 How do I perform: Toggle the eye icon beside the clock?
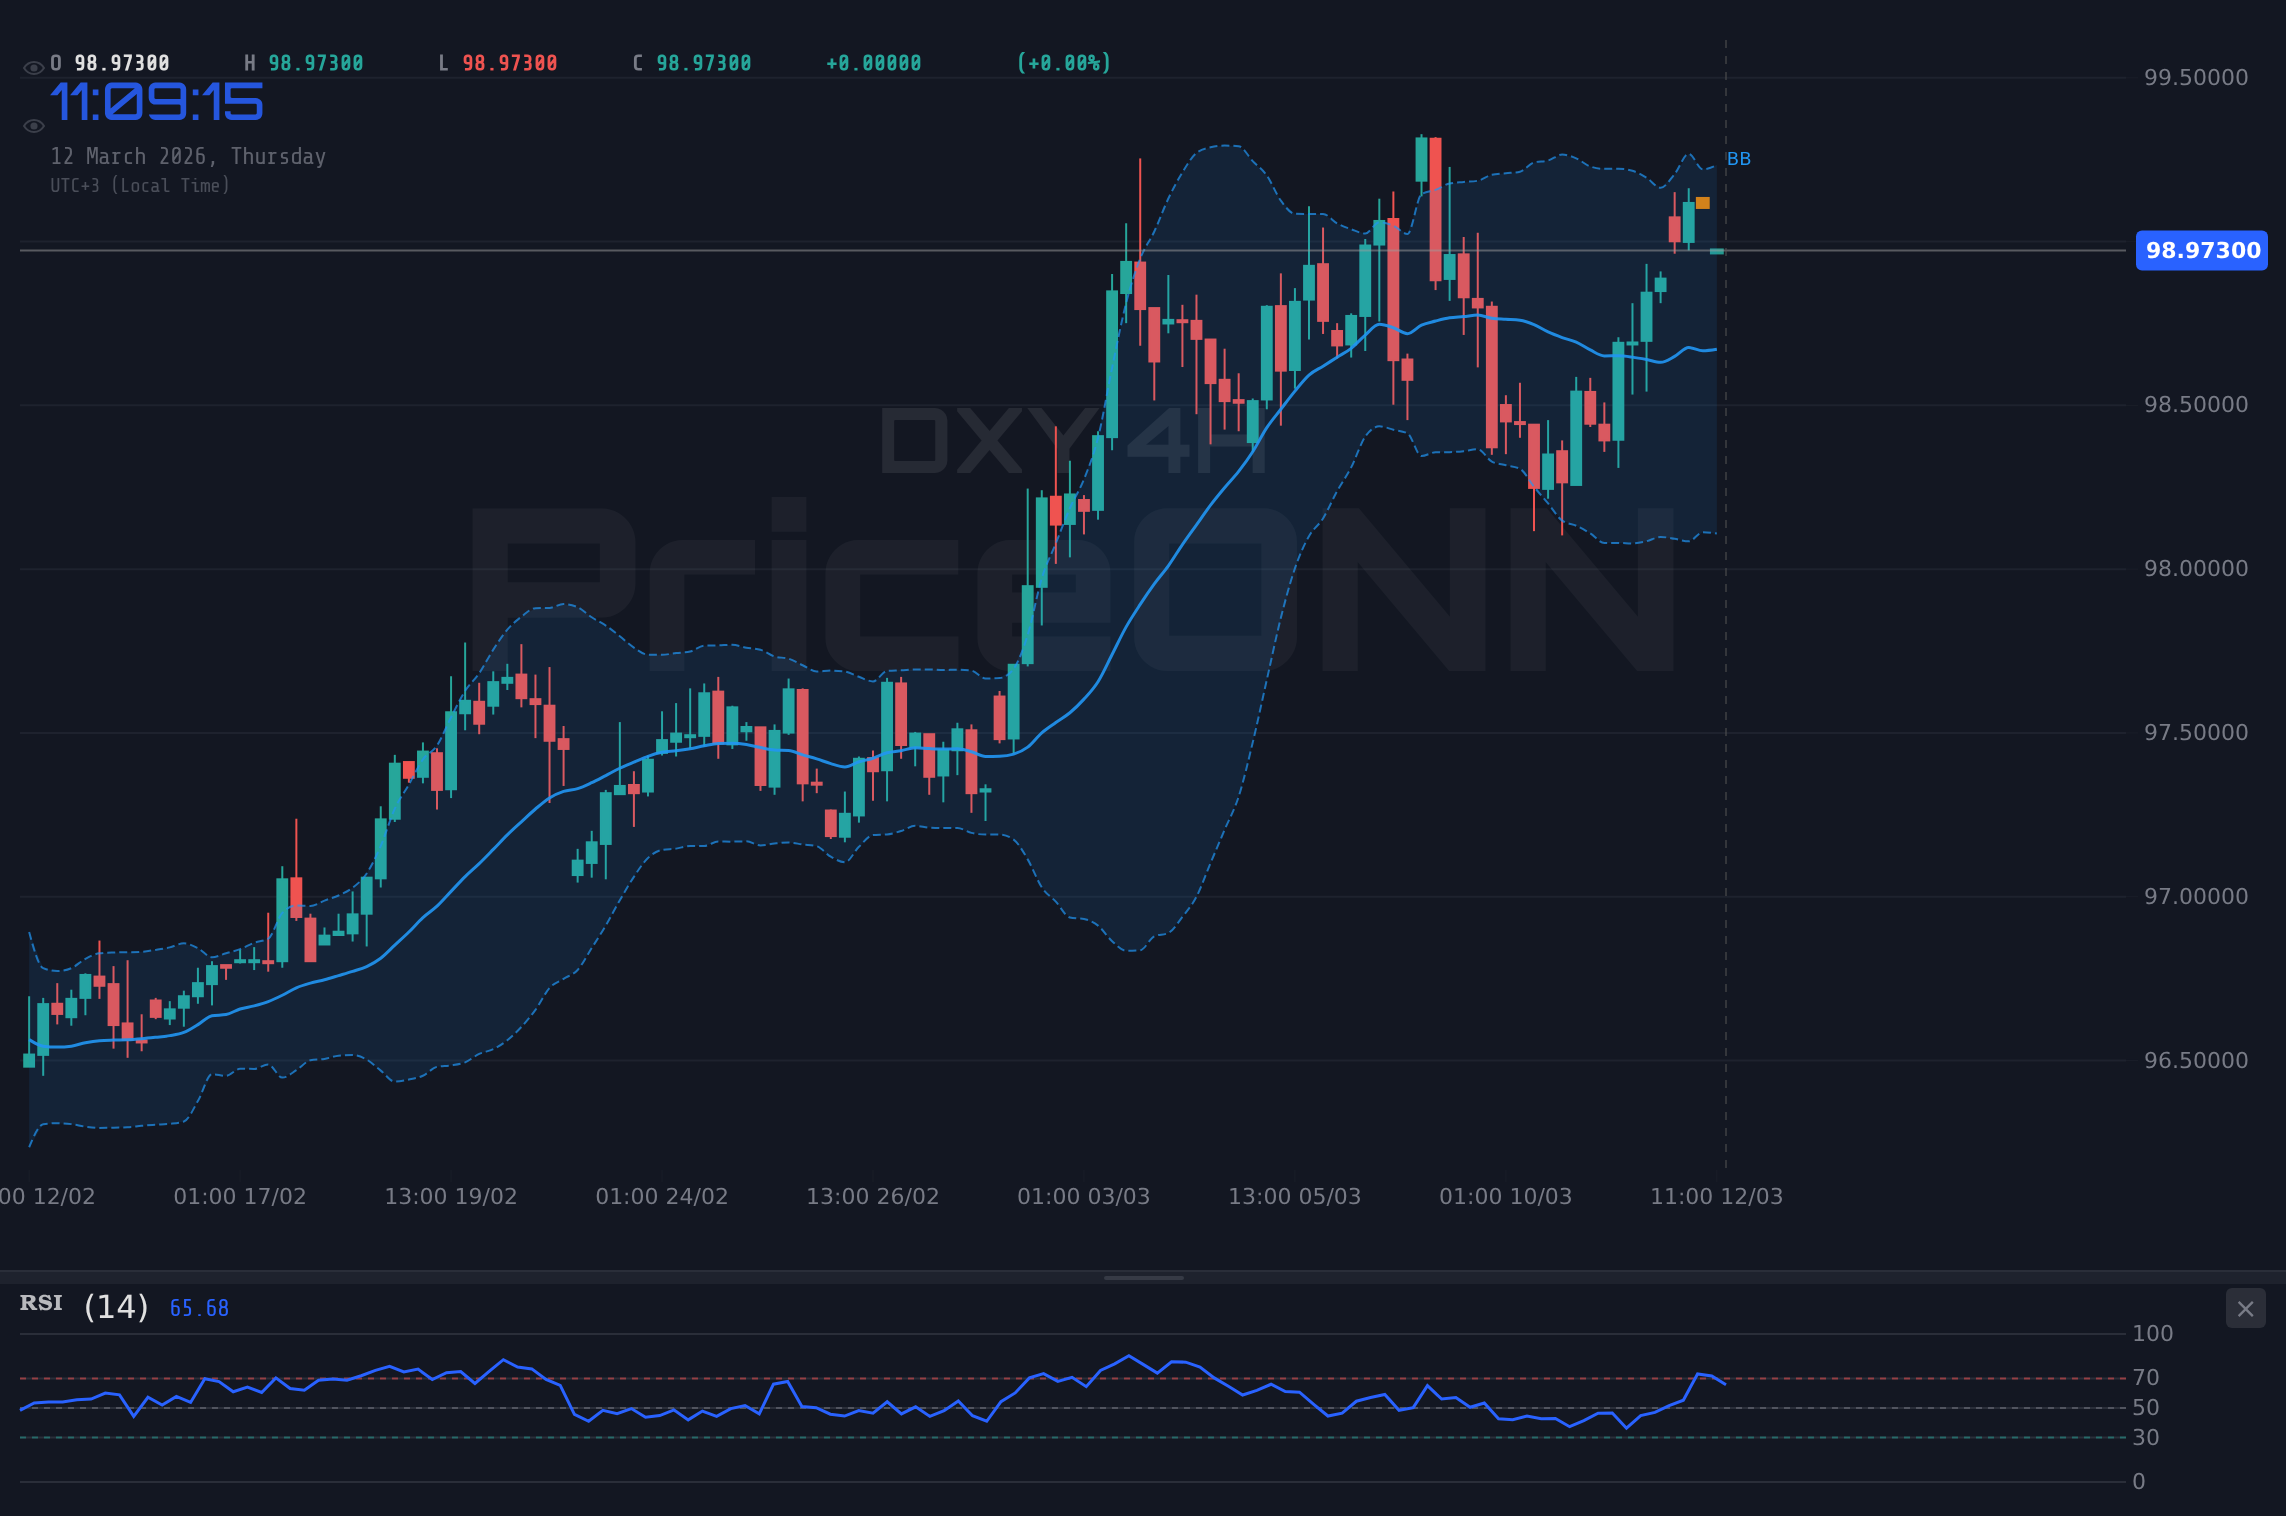pyautogui.click(x=33, y=126)
